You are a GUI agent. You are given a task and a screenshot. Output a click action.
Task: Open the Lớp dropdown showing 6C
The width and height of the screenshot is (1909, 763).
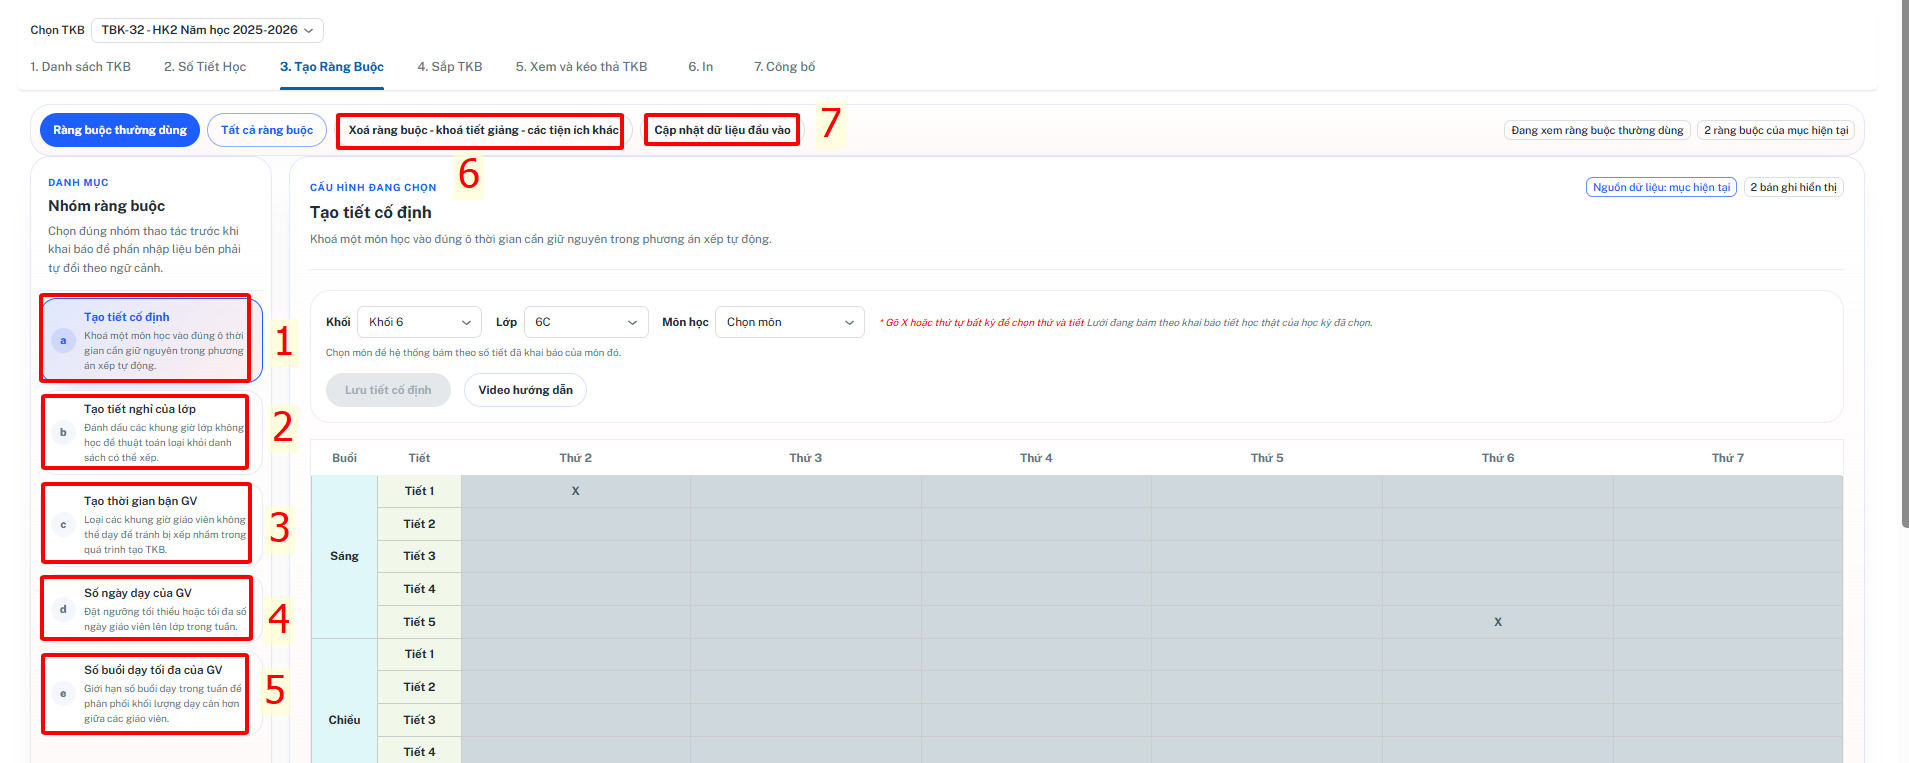pos(586,322)
